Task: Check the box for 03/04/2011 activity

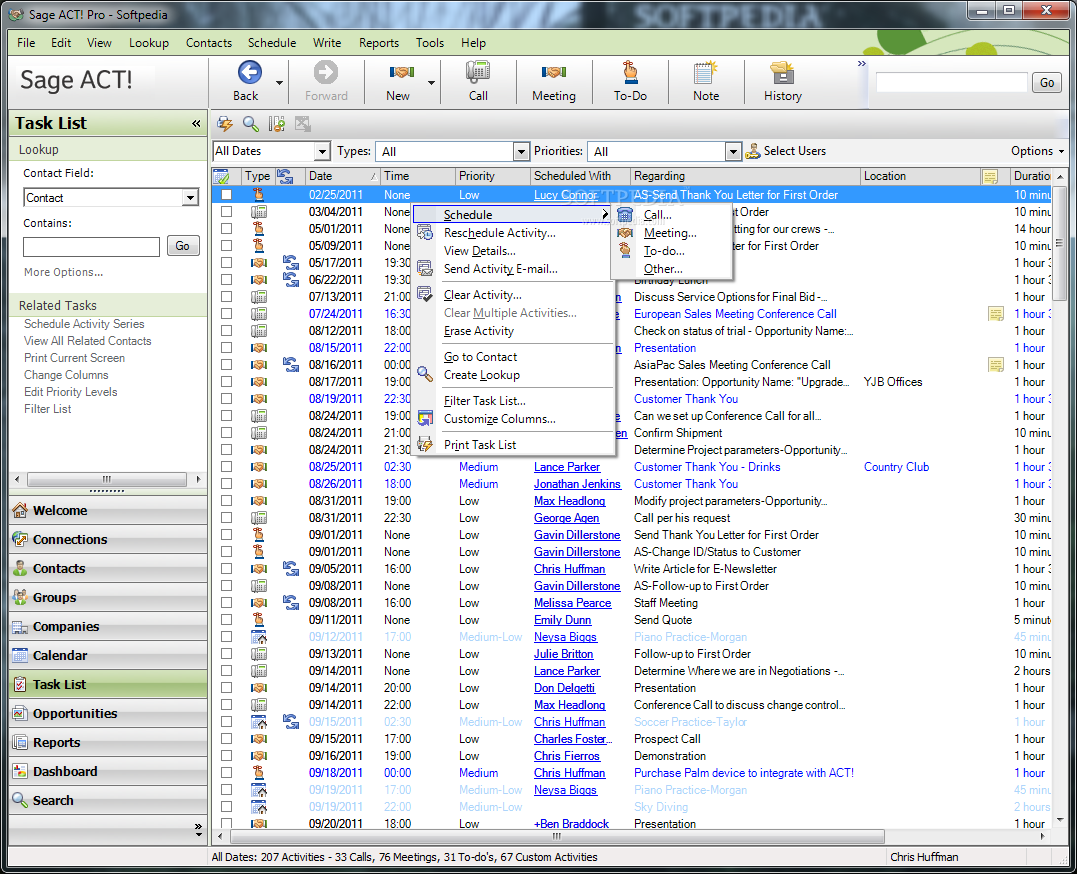Action: [x=226, y=212]
